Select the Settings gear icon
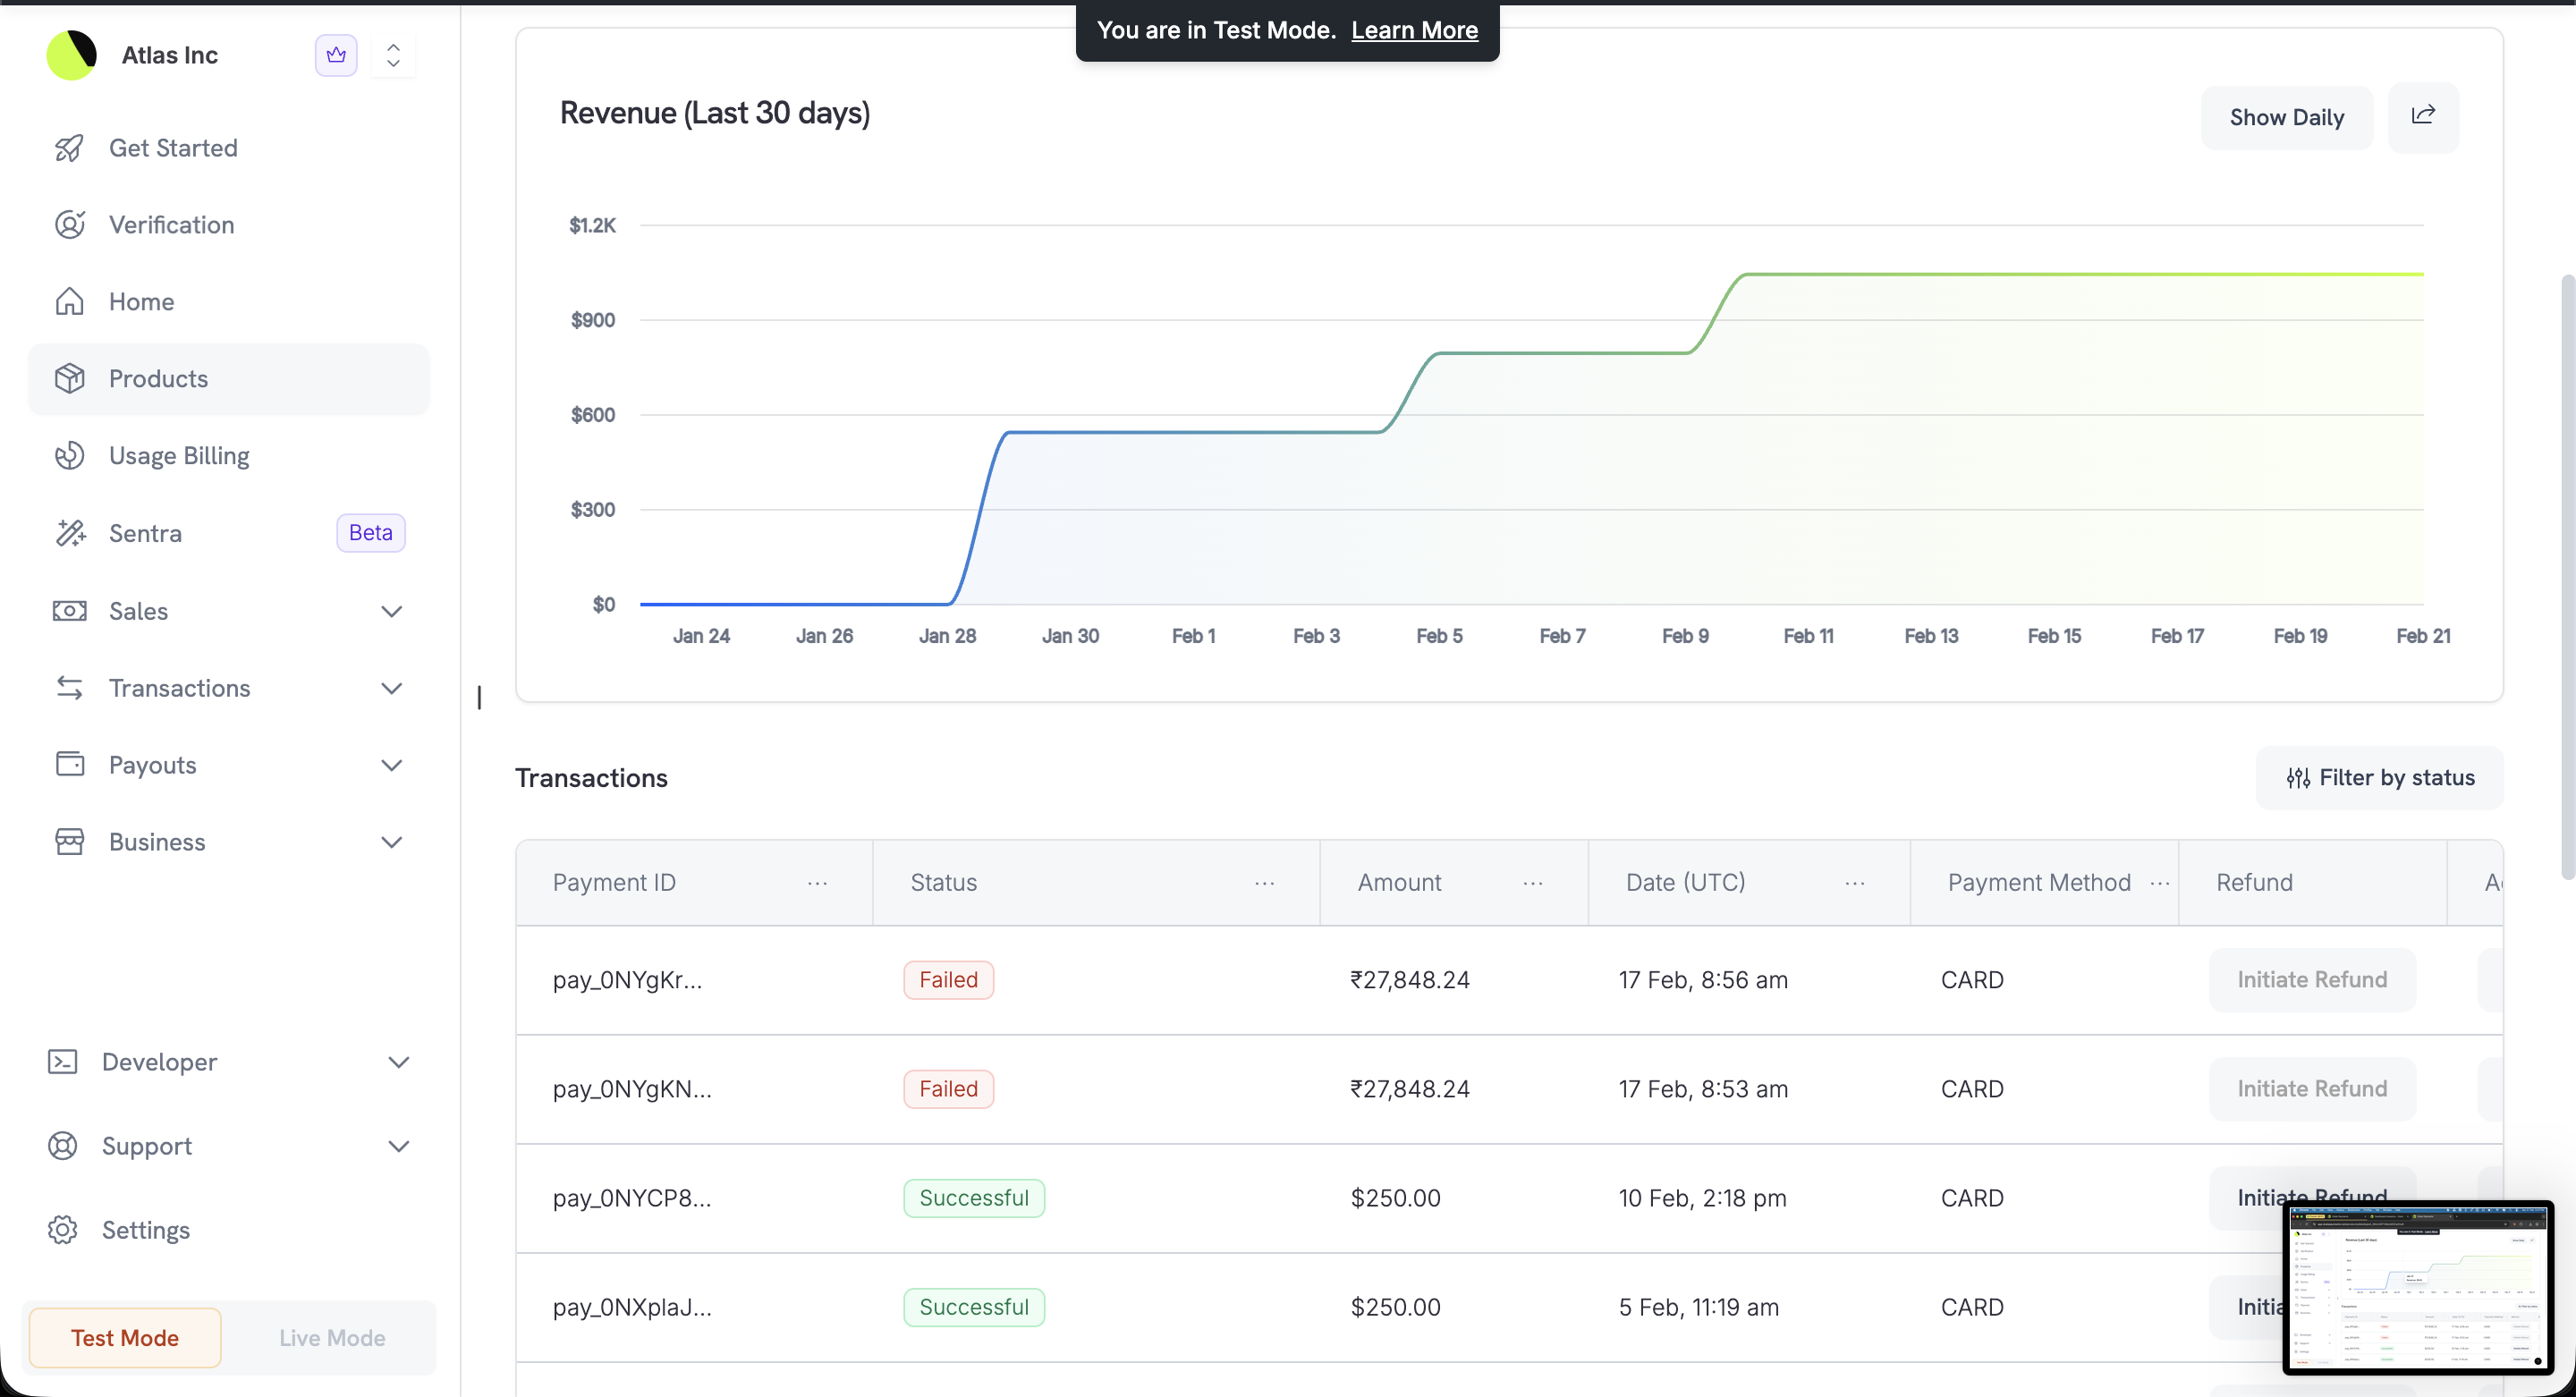 click(x=62, y=1229)
